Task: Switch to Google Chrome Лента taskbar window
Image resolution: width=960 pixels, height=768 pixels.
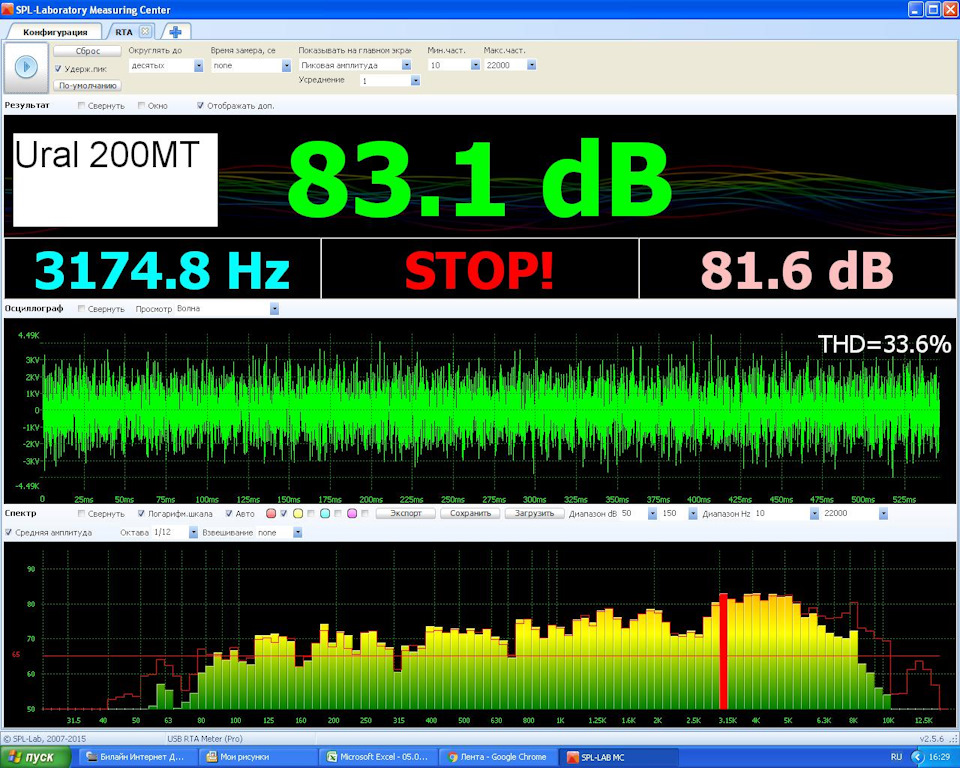Action: coord(498,757)
